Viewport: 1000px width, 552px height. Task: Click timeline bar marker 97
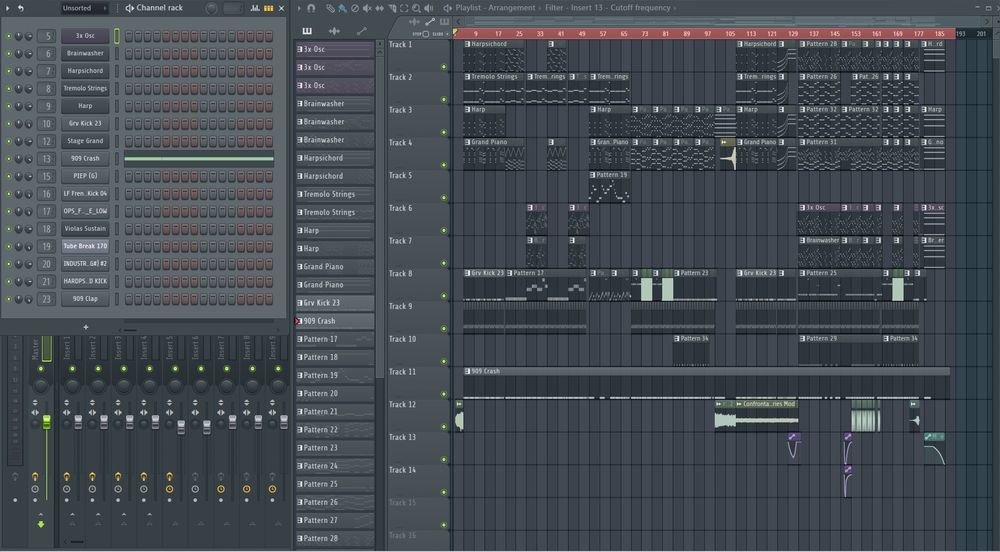pyautogui.click(x=708, y=34)
